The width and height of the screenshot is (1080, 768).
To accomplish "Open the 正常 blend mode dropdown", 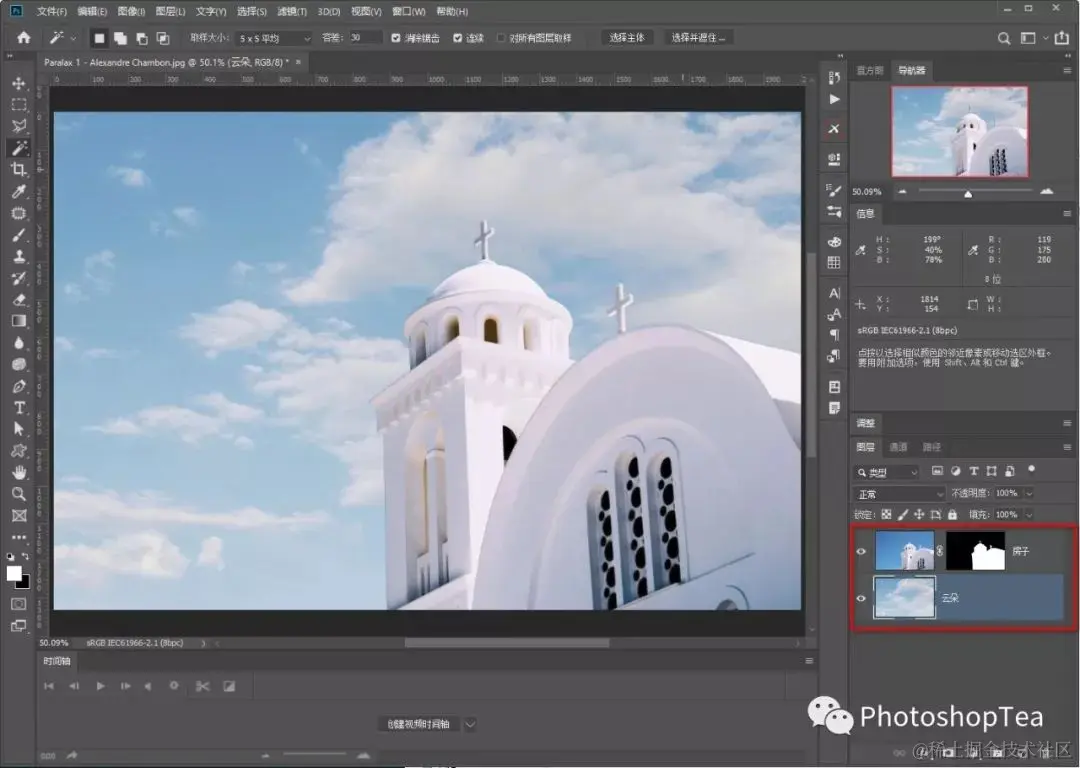I will tap(900, 494).
